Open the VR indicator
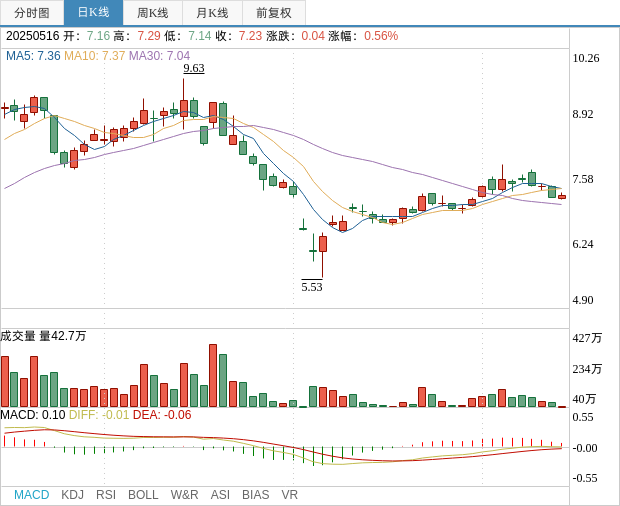 [x=289, y=495]
